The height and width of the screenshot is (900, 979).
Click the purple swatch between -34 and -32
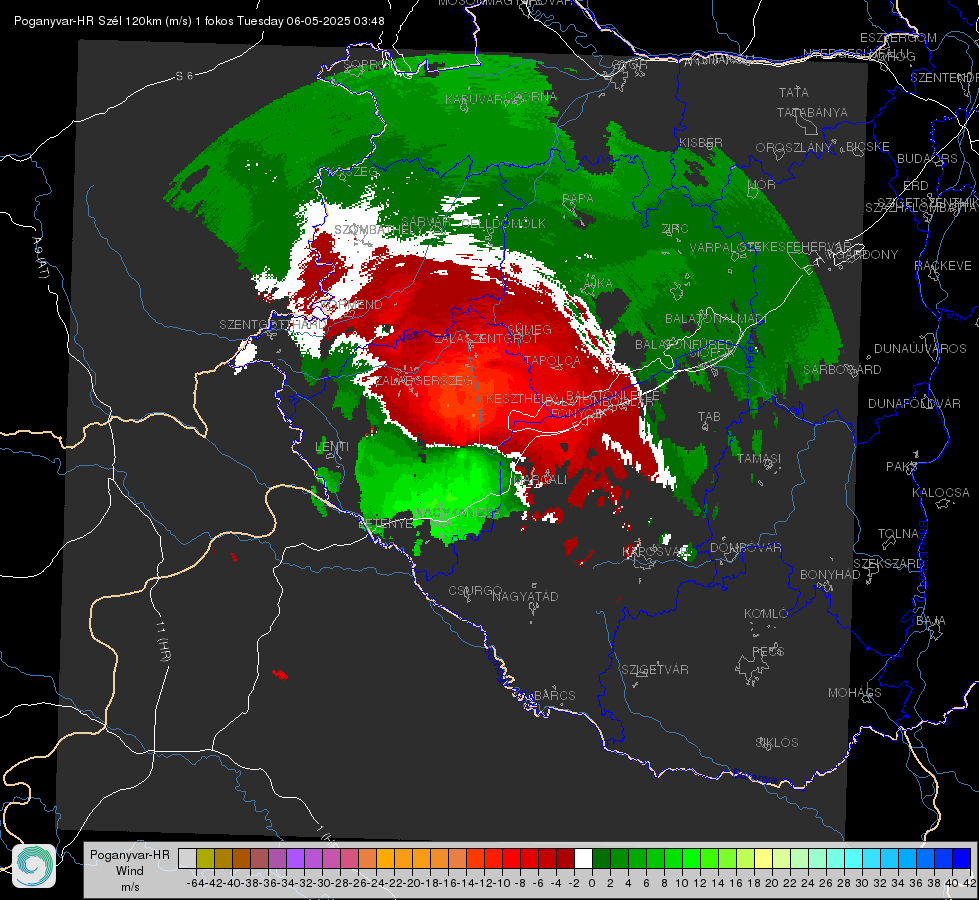(295, 858)
